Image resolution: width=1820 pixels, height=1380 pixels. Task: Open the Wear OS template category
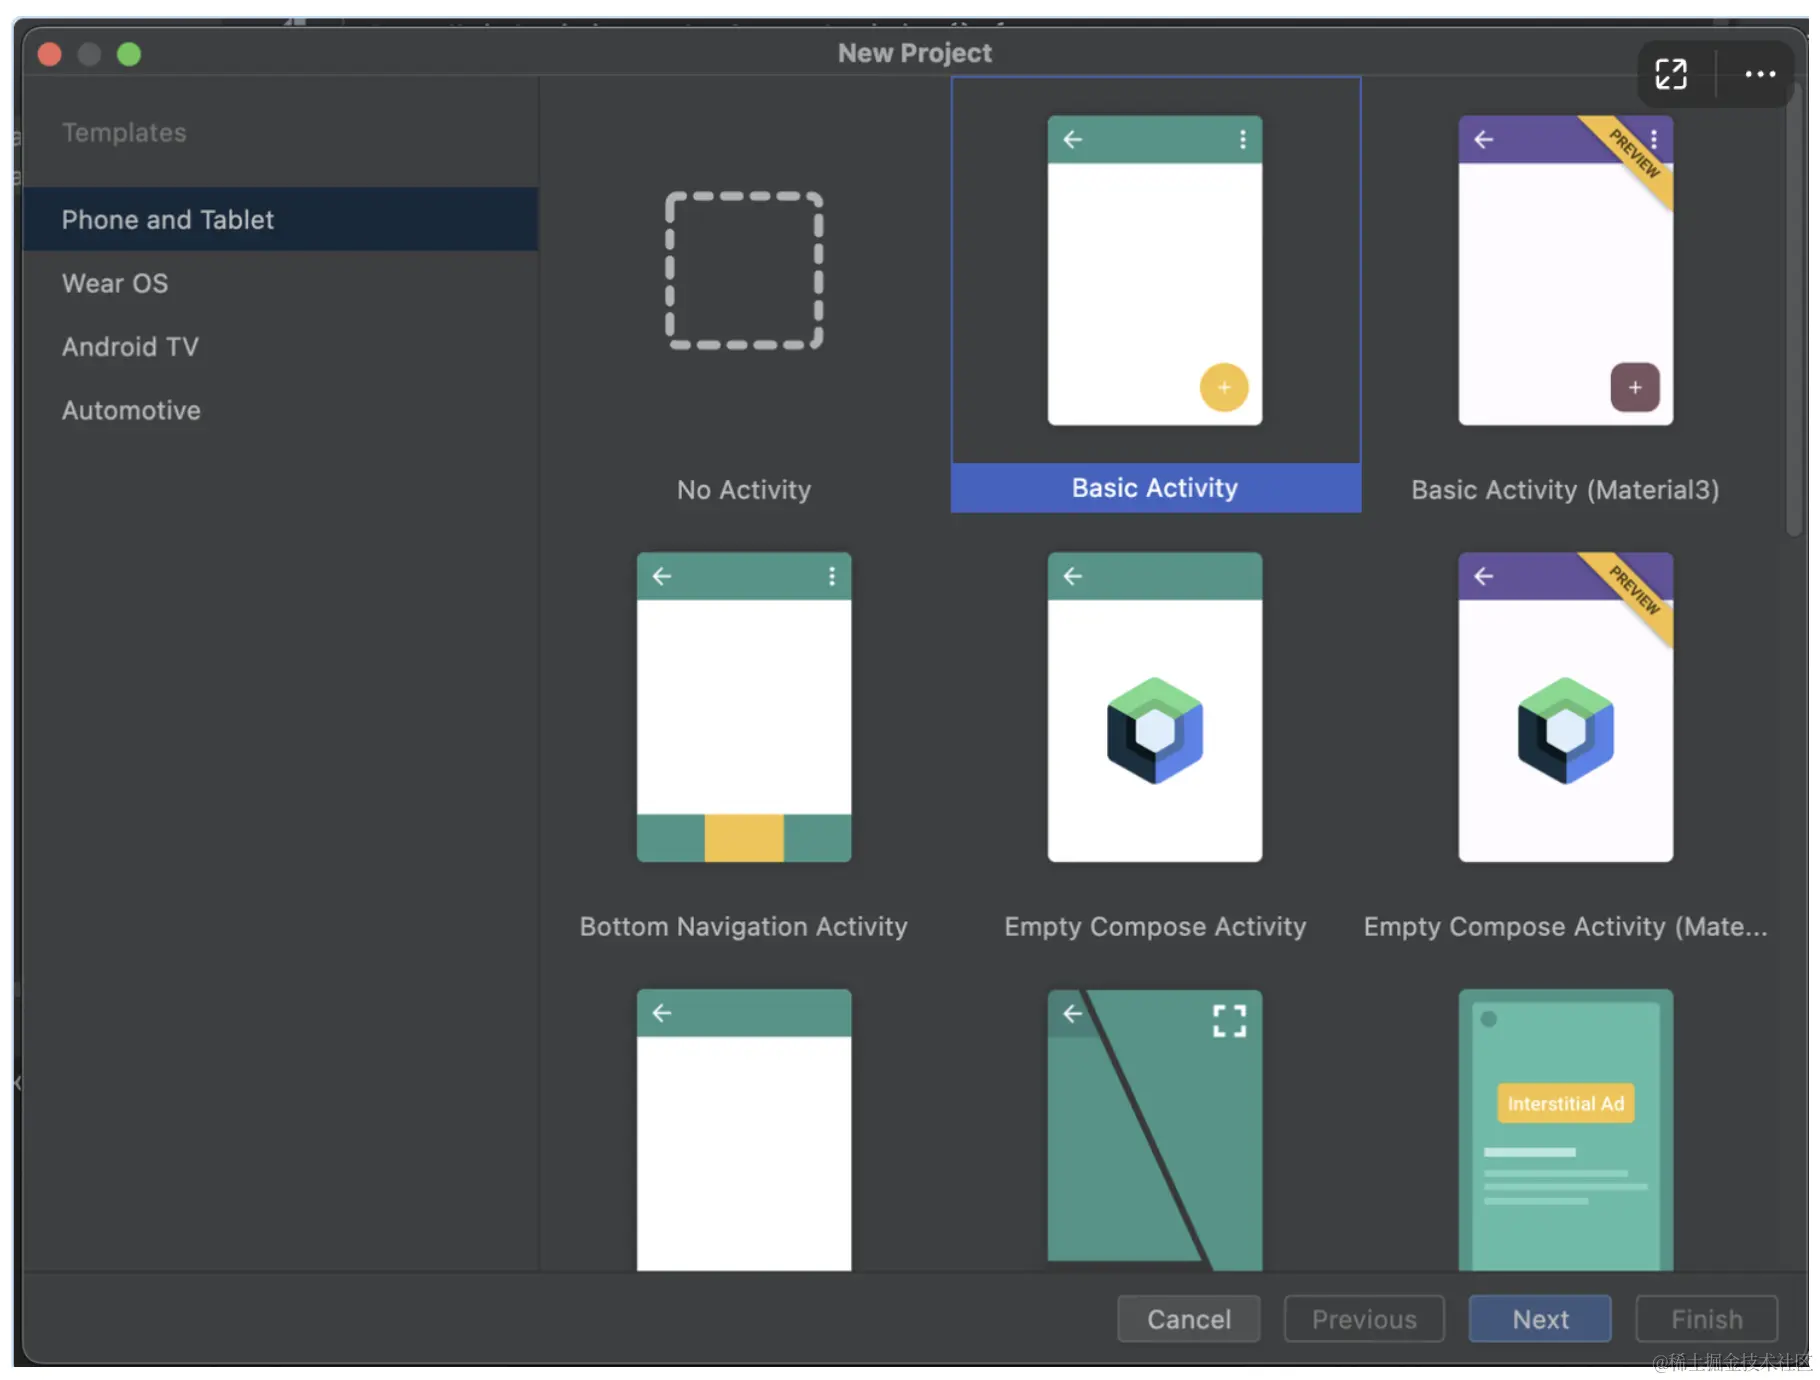tap(280, 283)
